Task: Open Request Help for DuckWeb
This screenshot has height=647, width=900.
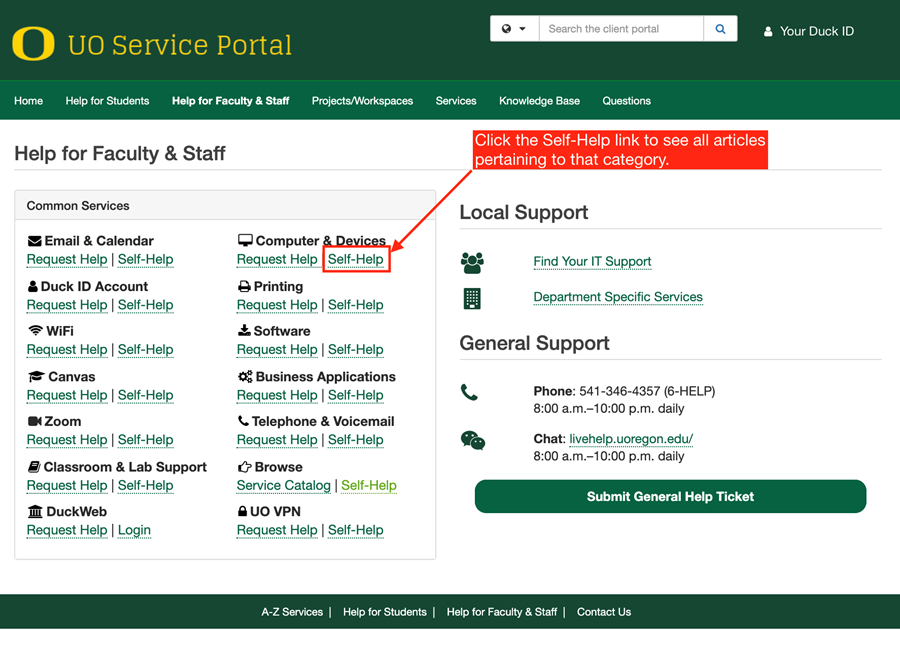Action: 67,530
